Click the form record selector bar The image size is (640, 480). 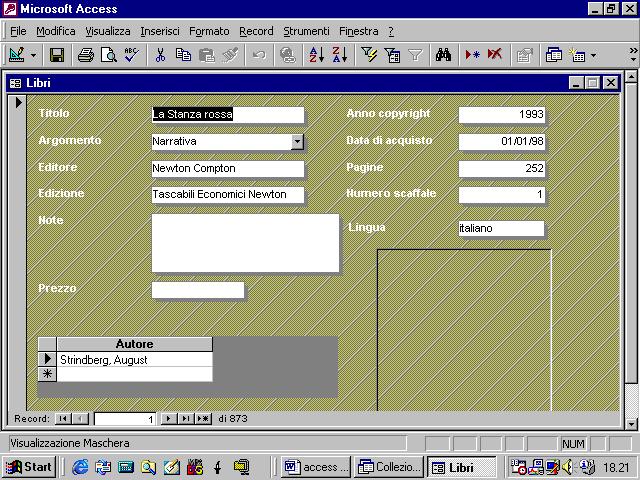pyautogui.click(x=18, y=253)
